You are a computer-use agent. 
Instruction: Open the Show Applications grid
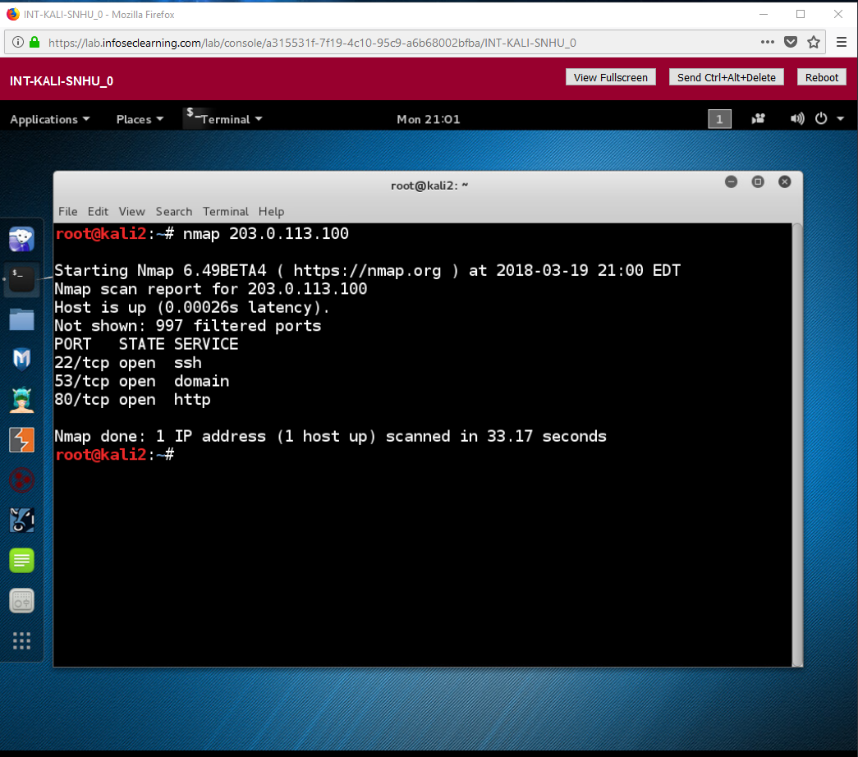coord(22,640)
